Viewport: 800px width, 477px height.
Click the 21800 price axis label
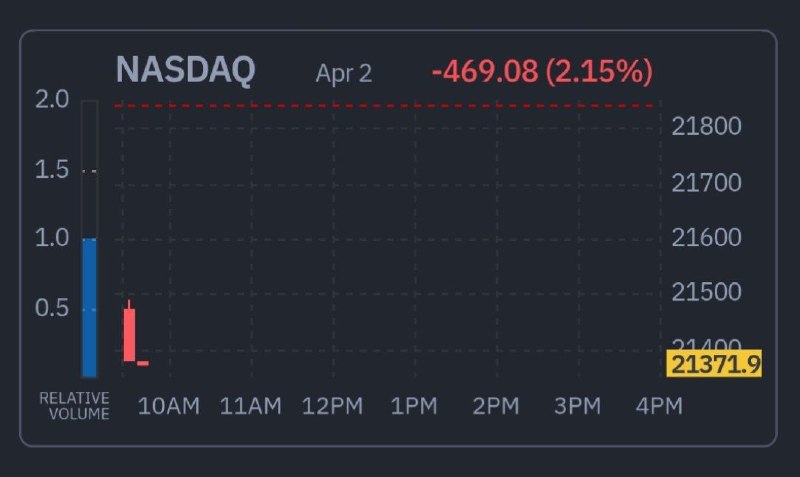click(x=706, y=127)
